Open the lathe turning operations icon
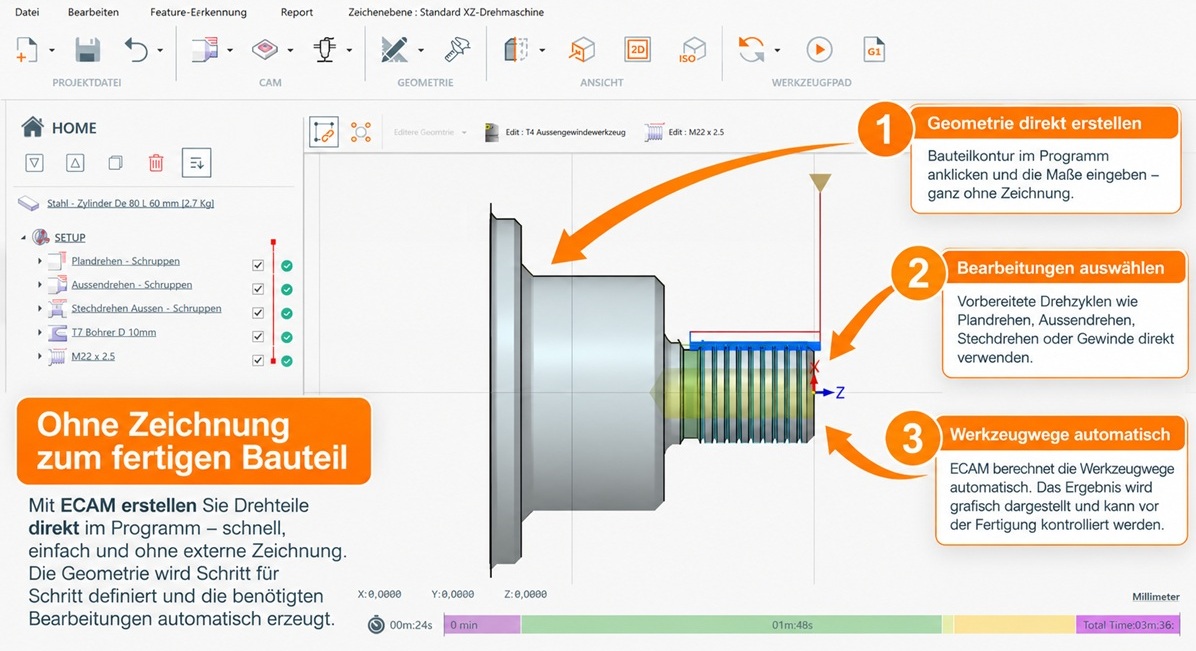The height and width of the screenshot is (651, 1196). [x=205, y=50]
